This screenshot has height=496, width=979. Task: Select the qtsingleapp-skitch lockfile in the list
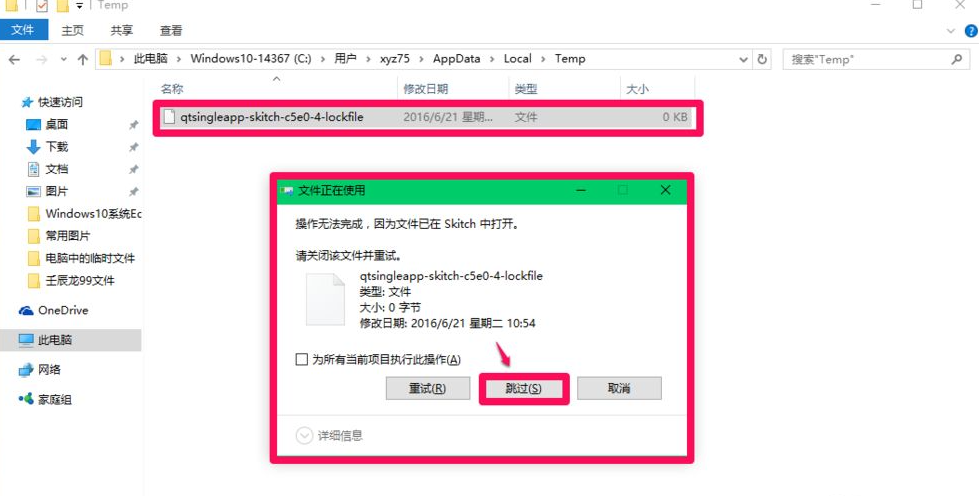271,117
